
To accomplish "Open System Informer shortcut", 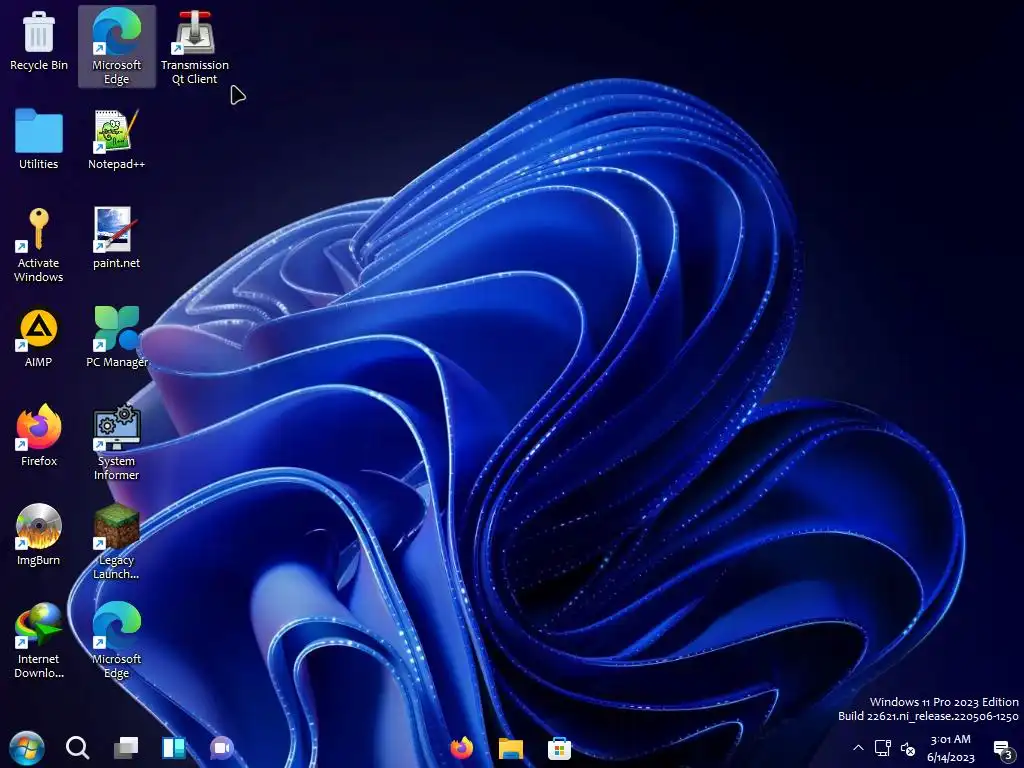I will coord(116,443).
